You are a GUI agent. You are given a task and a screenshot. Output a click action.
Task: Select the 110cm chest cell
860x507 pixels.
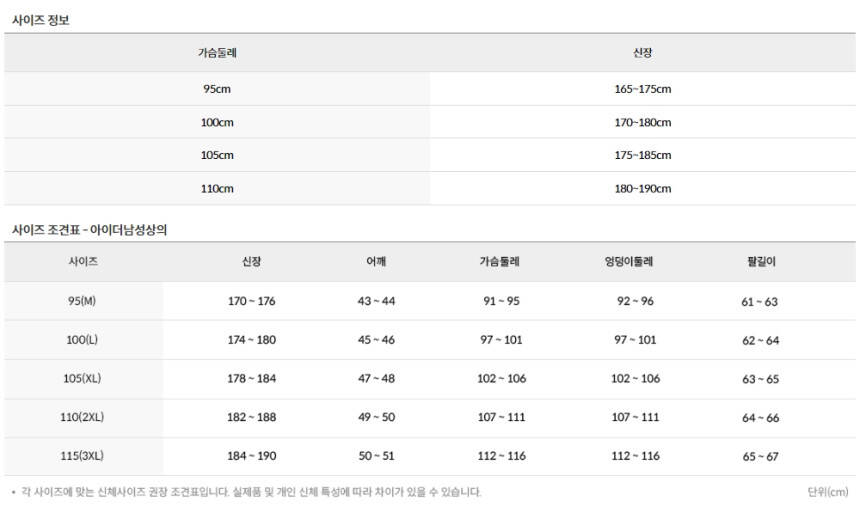(x=217, y=188)
